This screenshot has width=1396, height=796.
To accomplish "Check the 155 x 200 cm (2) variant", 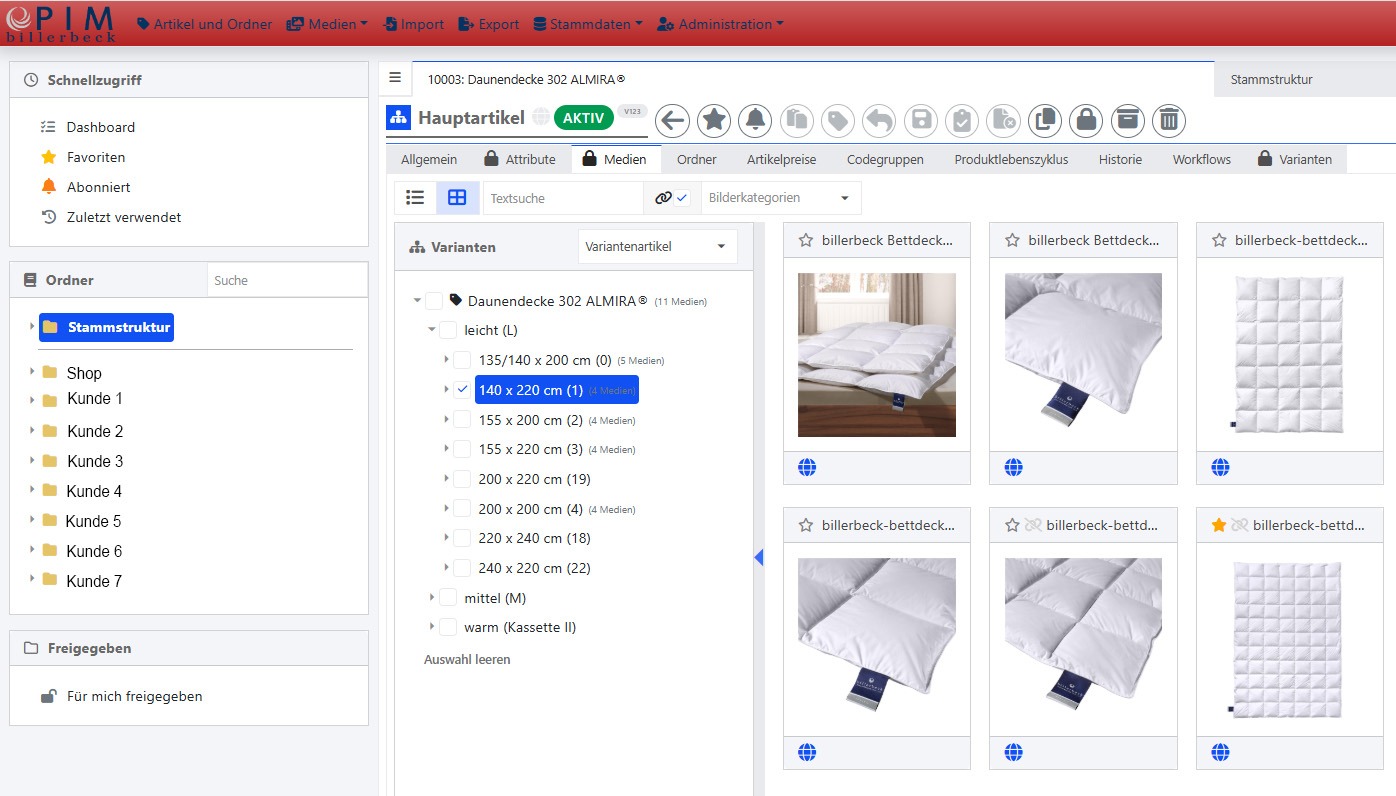I will pyautogui.click(x=462, y=420).
